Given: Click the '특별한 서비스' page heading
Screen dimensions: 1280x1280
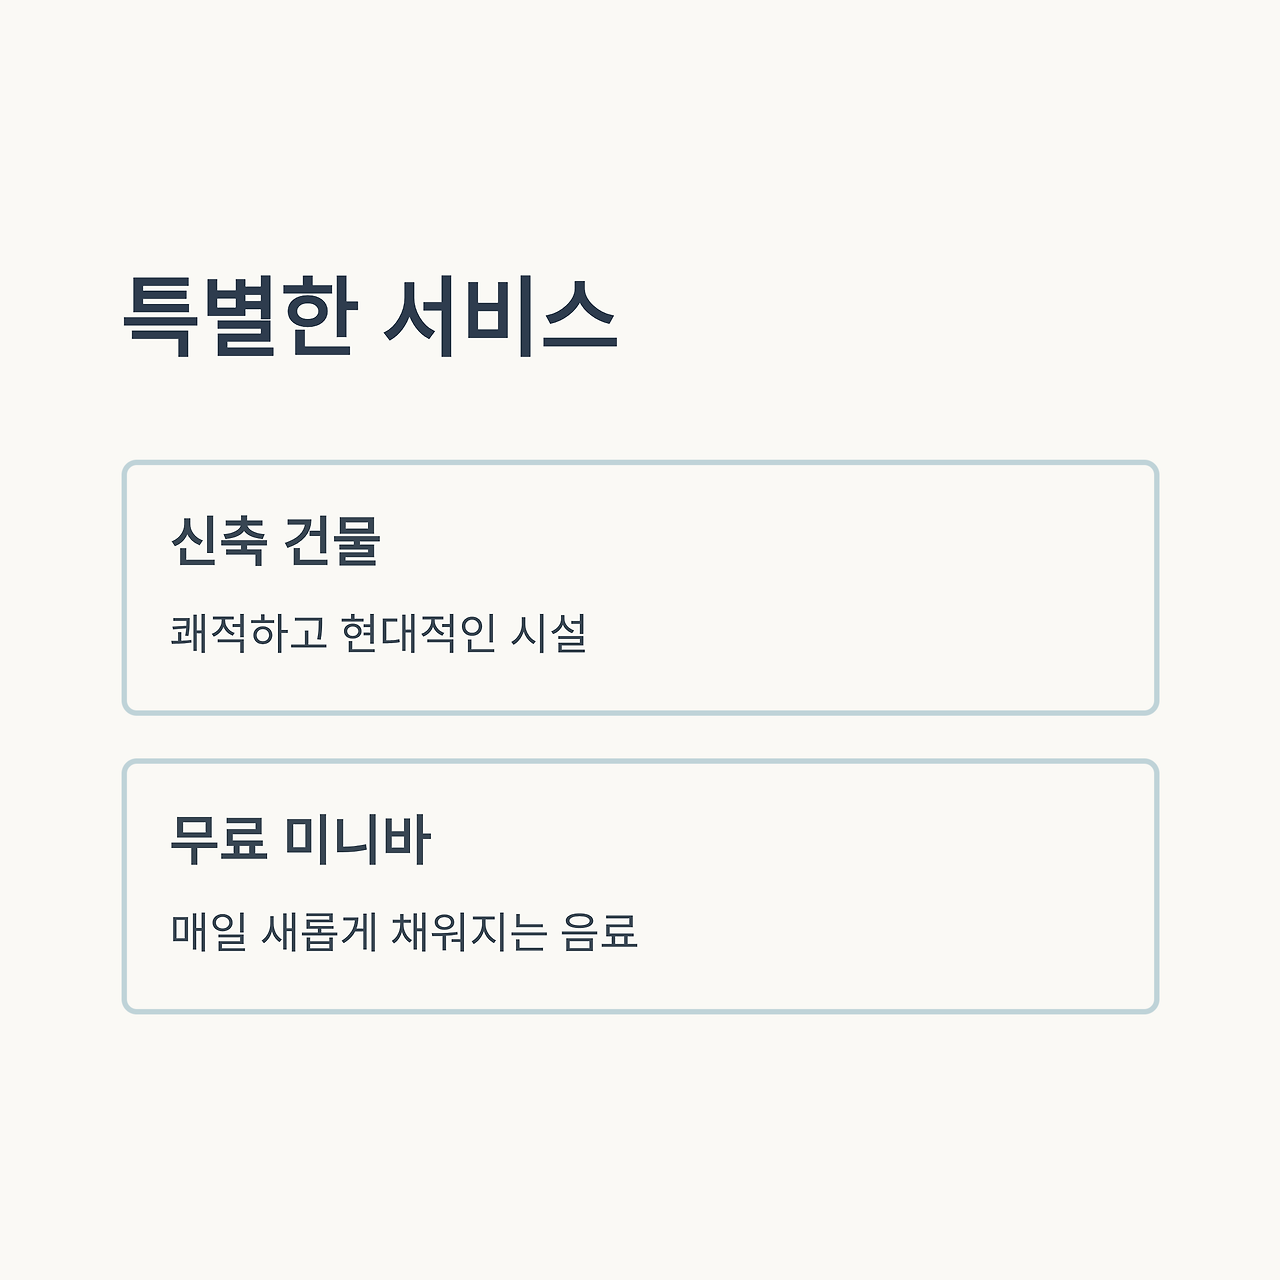Looking at the screenshot, I should click(371, 317).
